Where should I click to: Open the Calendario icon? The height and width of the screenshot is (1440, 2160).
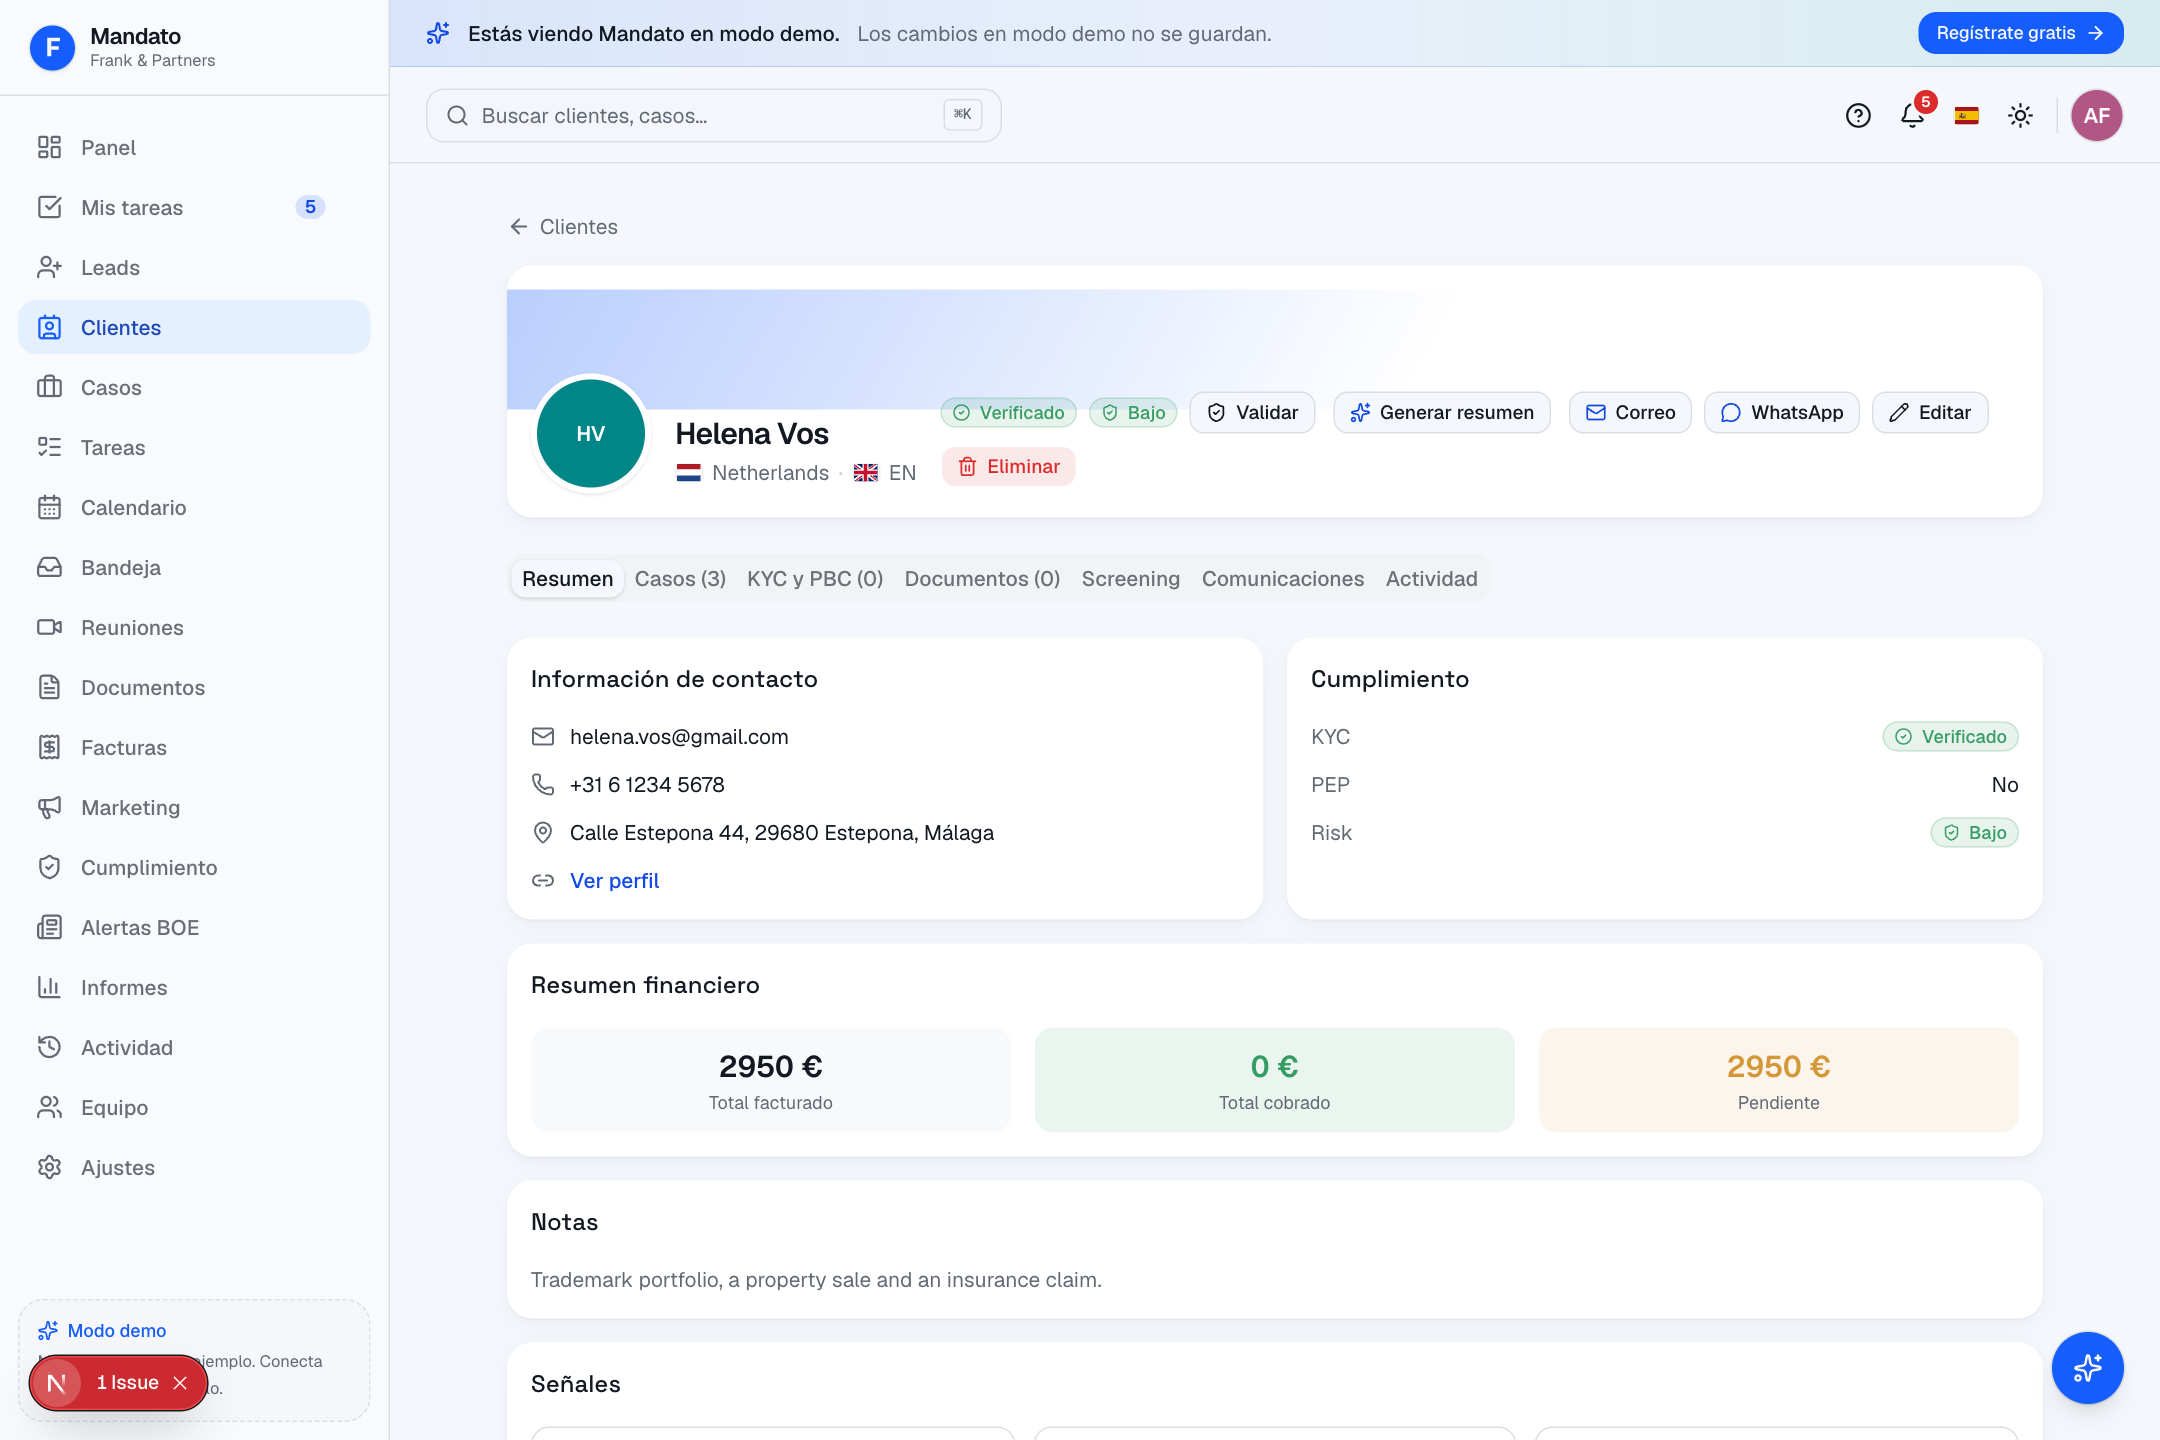coord(49,507)
